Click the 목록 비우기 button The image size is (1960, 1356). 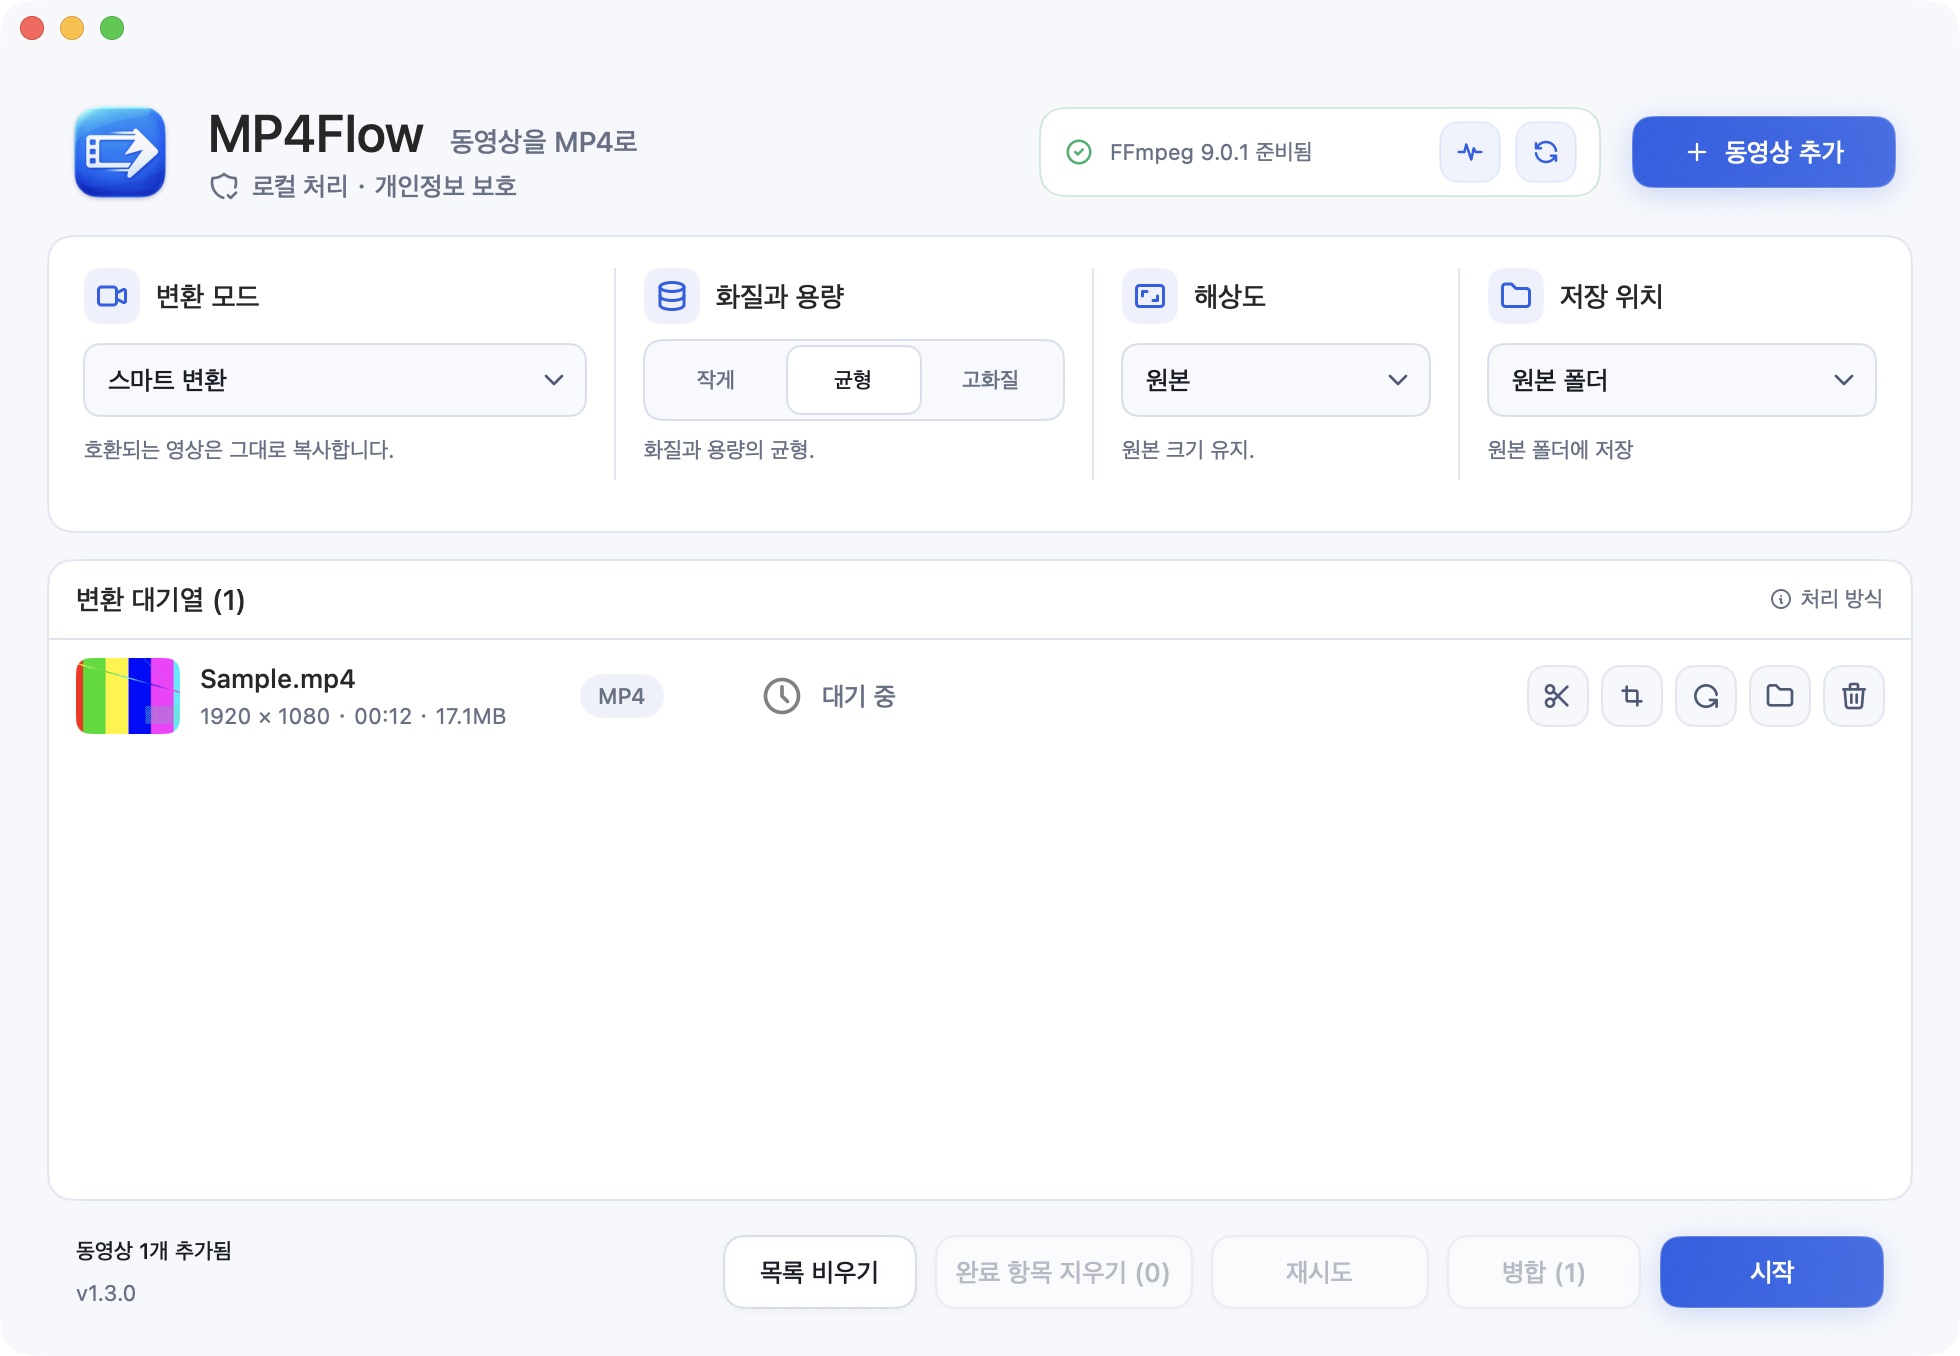820,1272
